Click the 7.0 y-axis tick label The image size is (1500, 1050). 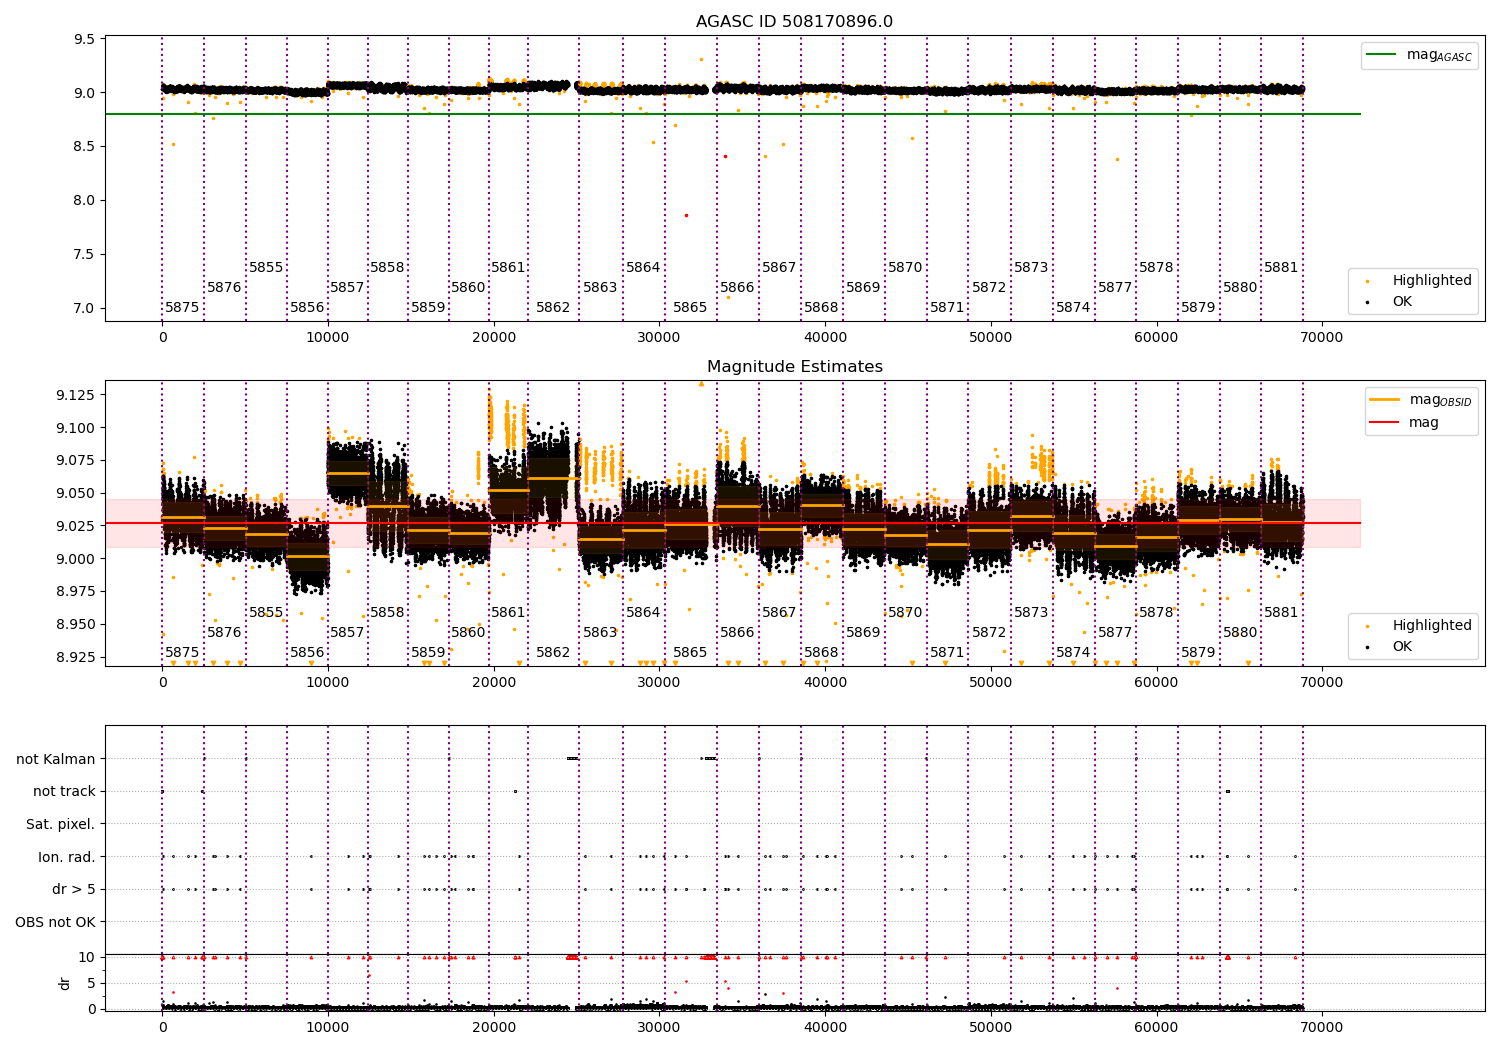tap(85, 308)
